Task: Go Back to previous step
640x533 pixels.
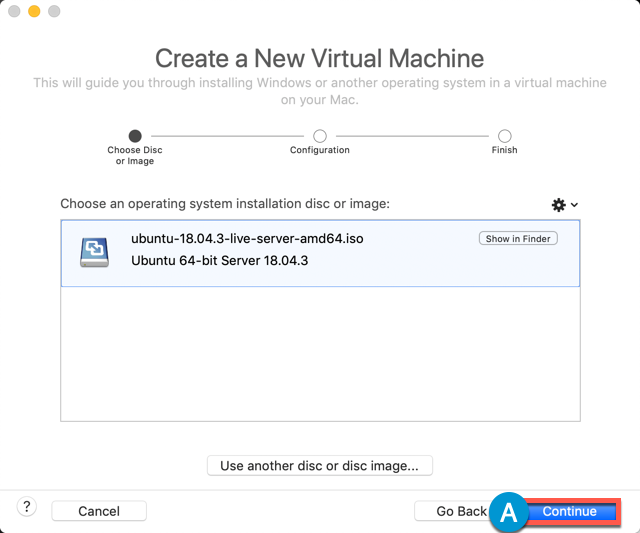Action: pos(456,511)
